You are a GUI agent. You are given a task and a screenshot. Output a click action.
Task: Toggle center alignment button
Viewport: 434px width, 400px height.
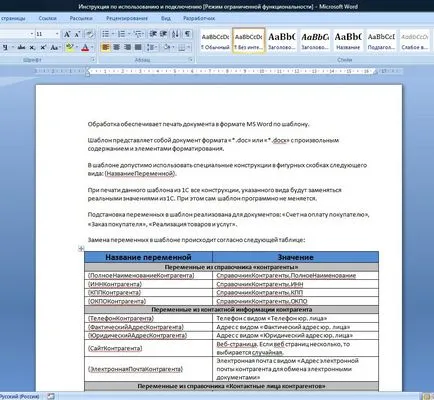pyautogui.click(x=116, y=48)
